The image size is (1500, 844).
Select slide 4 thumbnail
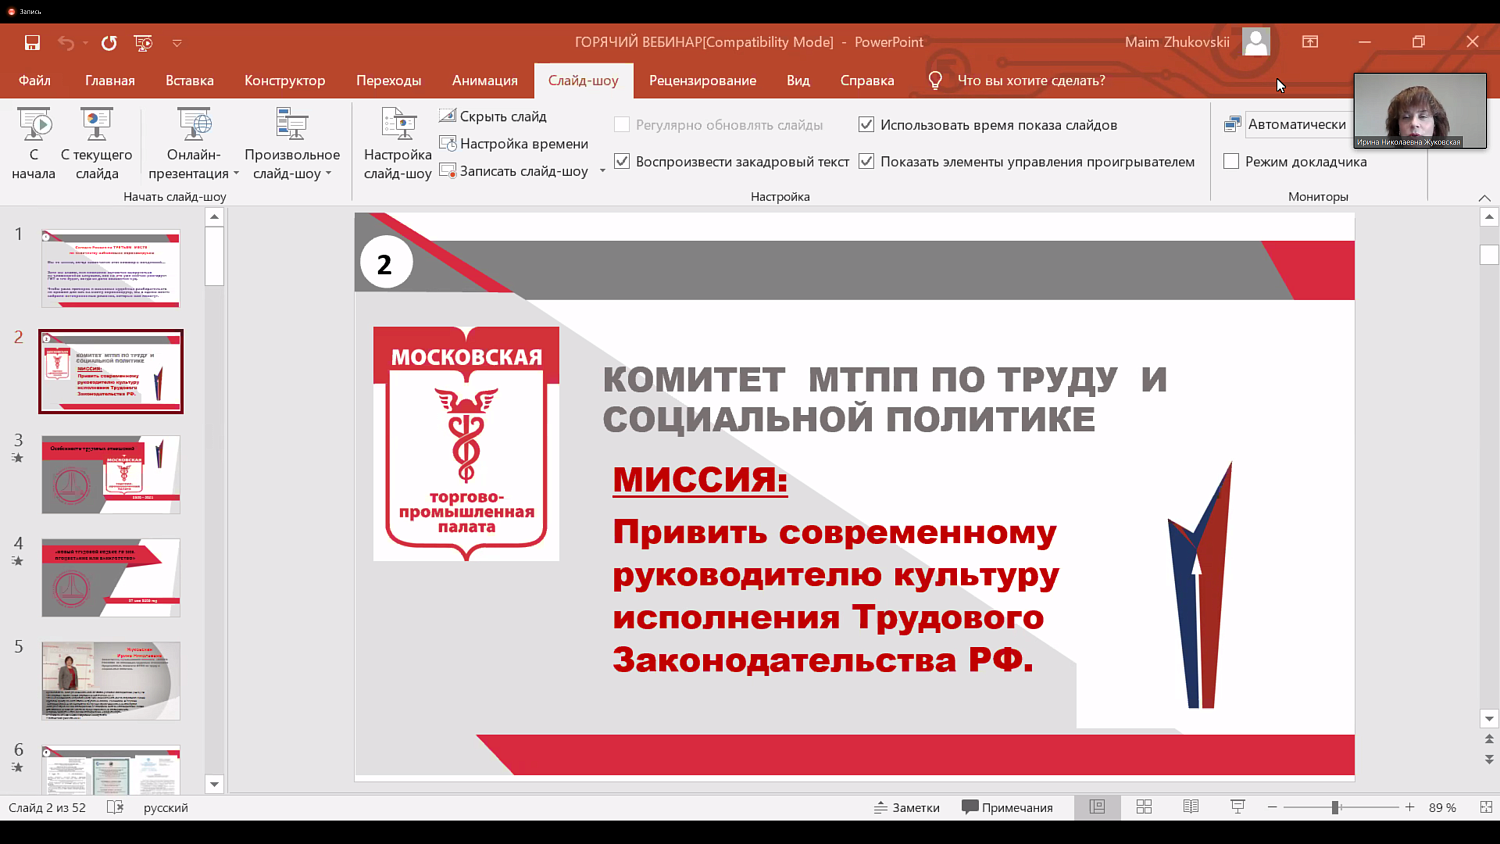pyautogui.click(x=111, y=577)
